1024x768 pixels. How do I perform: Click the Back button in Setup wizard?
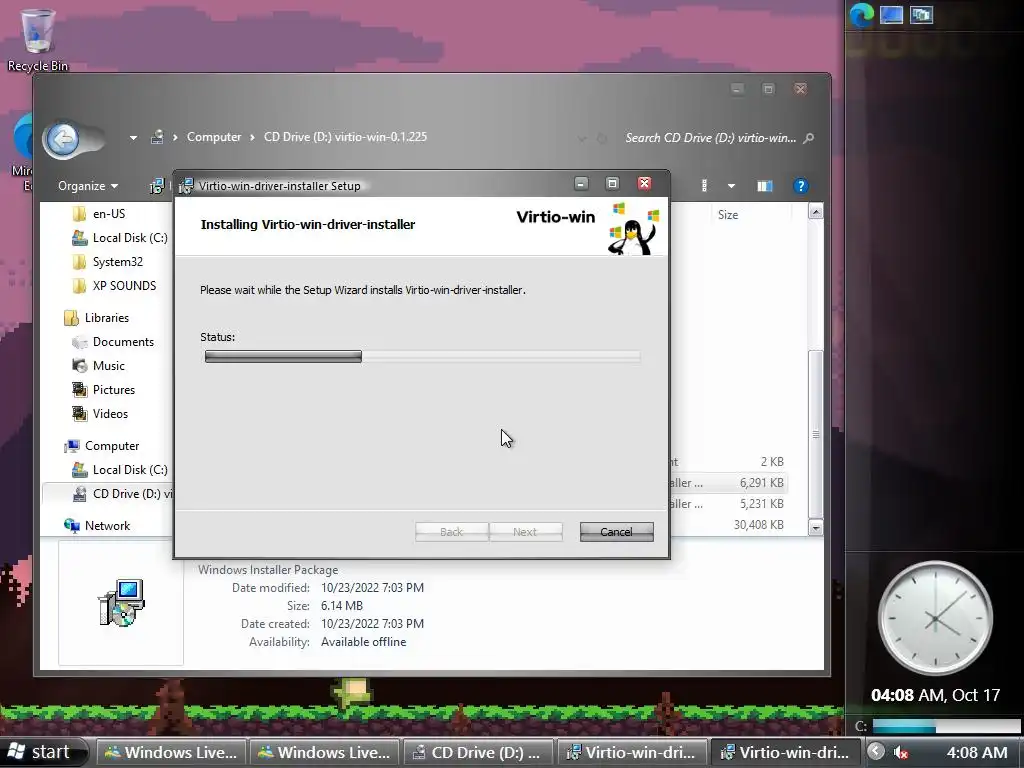coord(451,532)
